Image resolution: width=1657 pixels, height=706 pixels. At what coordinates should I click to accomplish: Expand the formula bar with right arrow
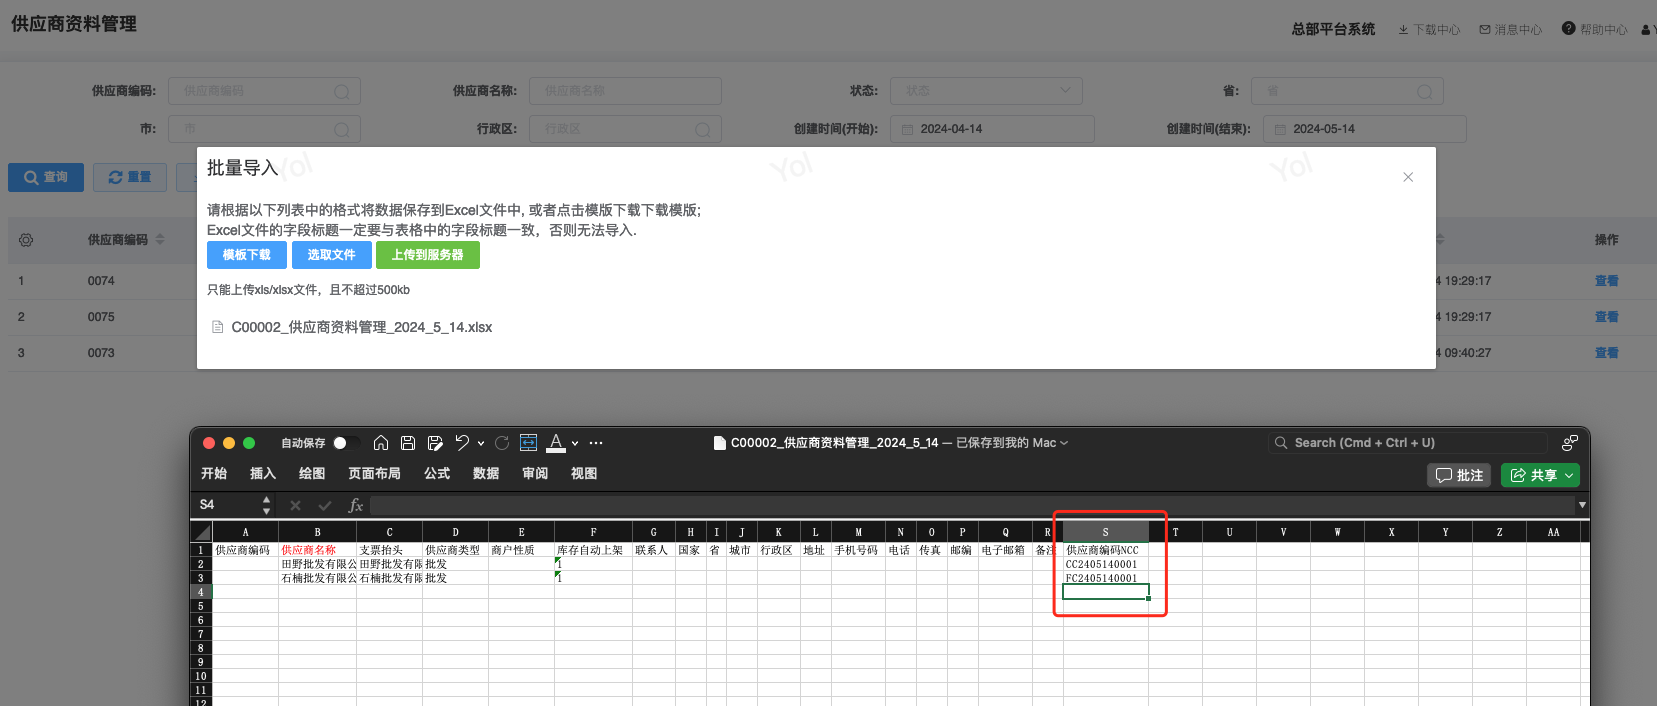point(1582,505)
